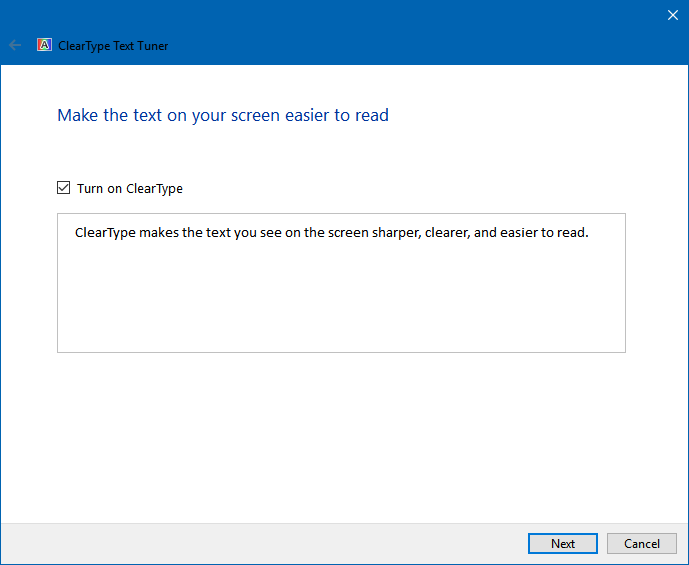689x565 pixels.
Task: Uncheck the Turn on ClearType checkbox
Action: tap(63, 188)
